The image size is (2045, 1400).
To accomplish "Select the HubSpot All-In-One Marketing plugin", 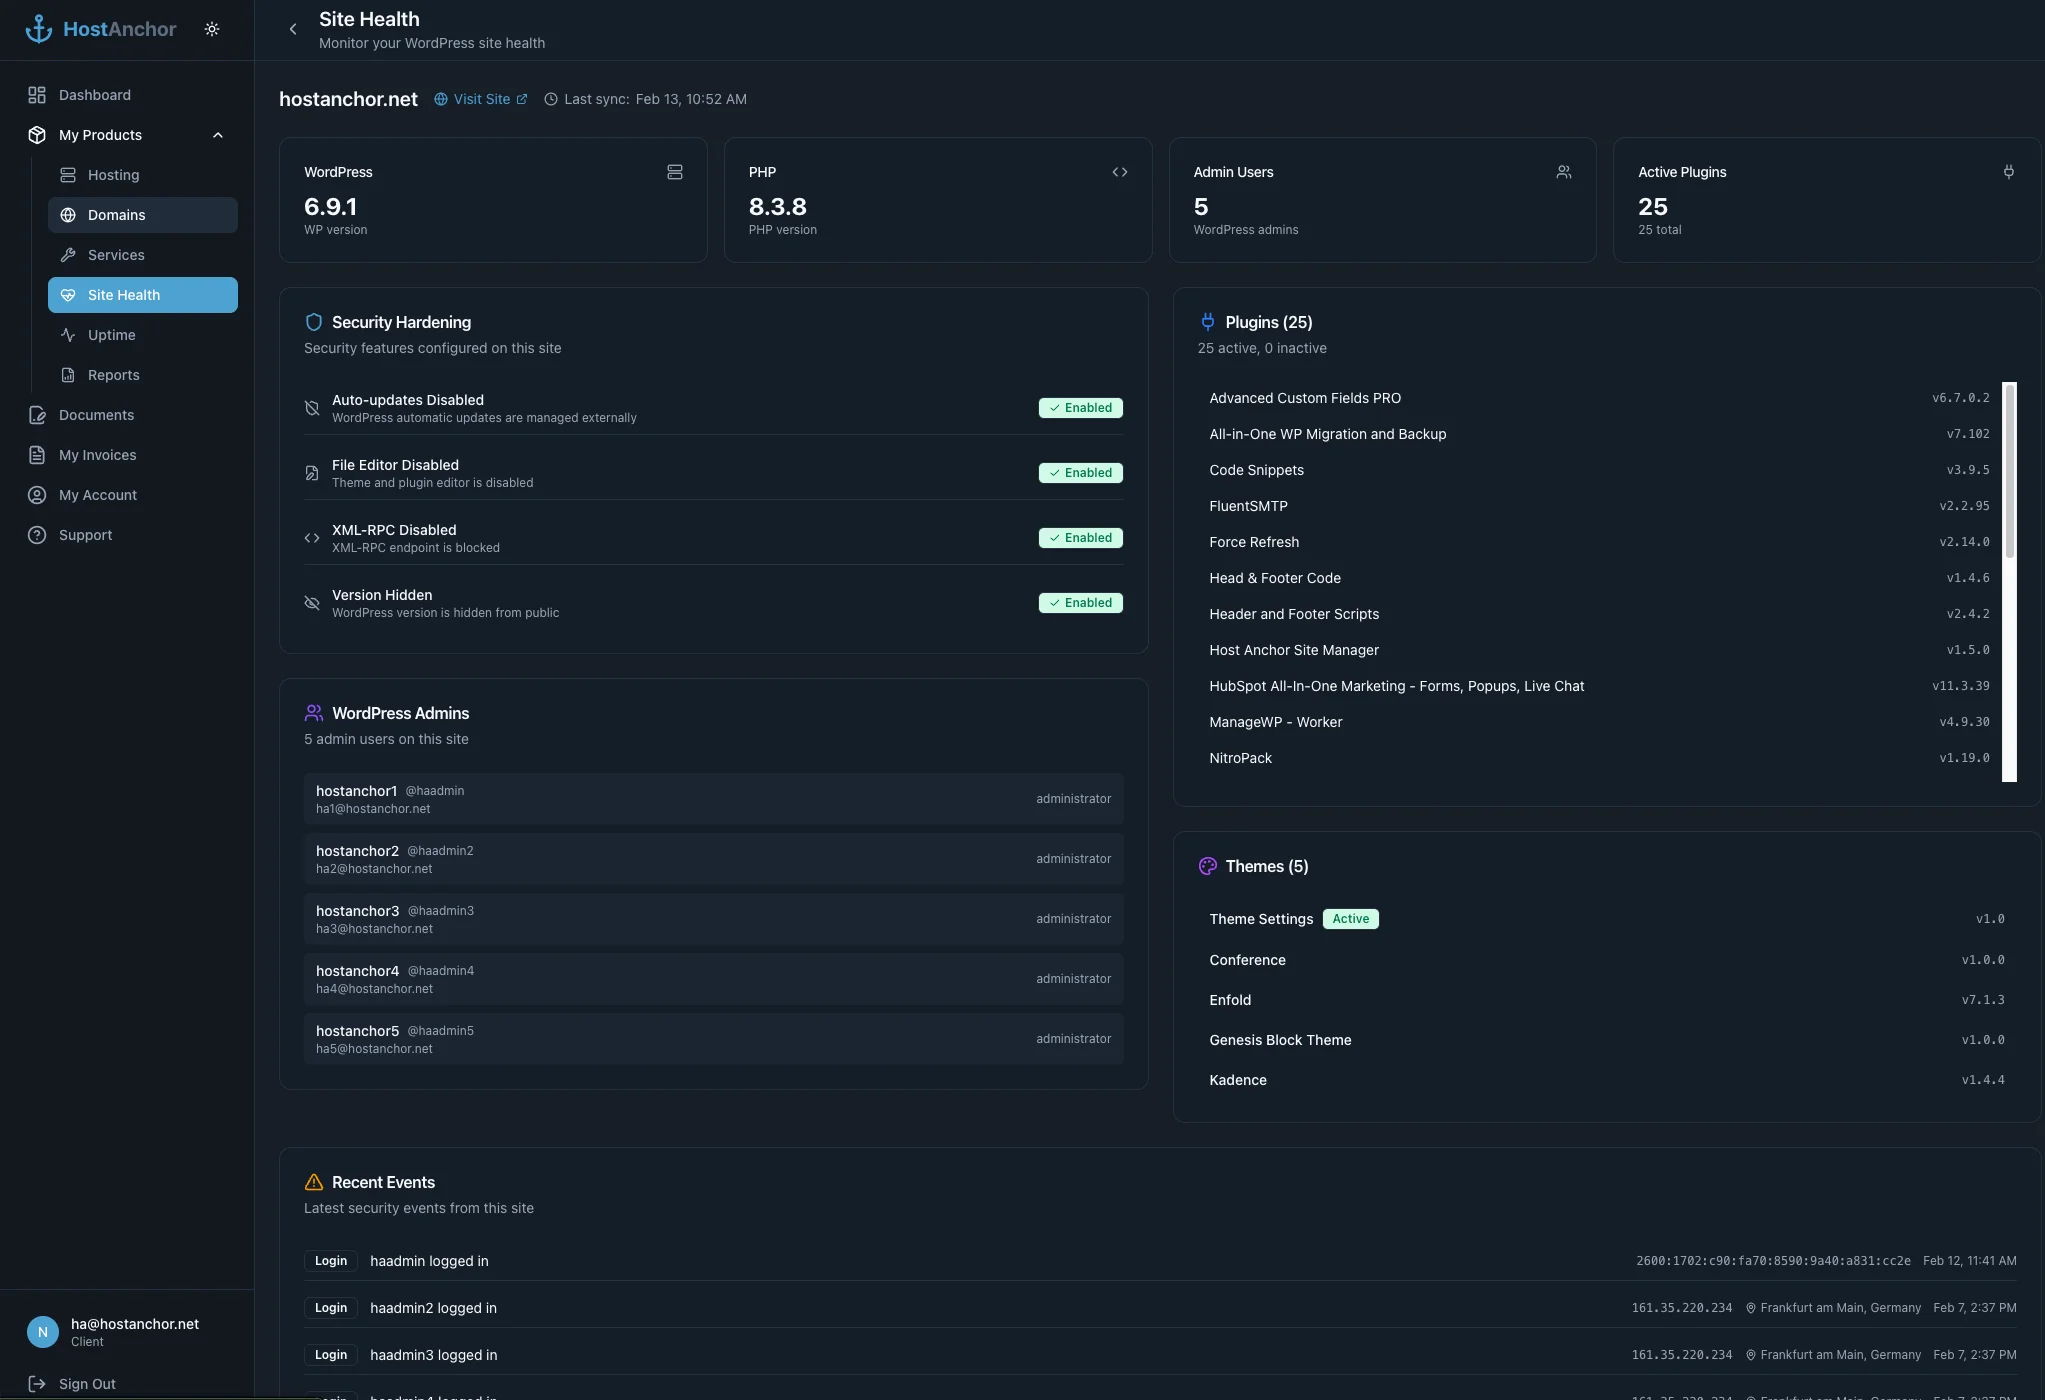I will [1599, 686].
